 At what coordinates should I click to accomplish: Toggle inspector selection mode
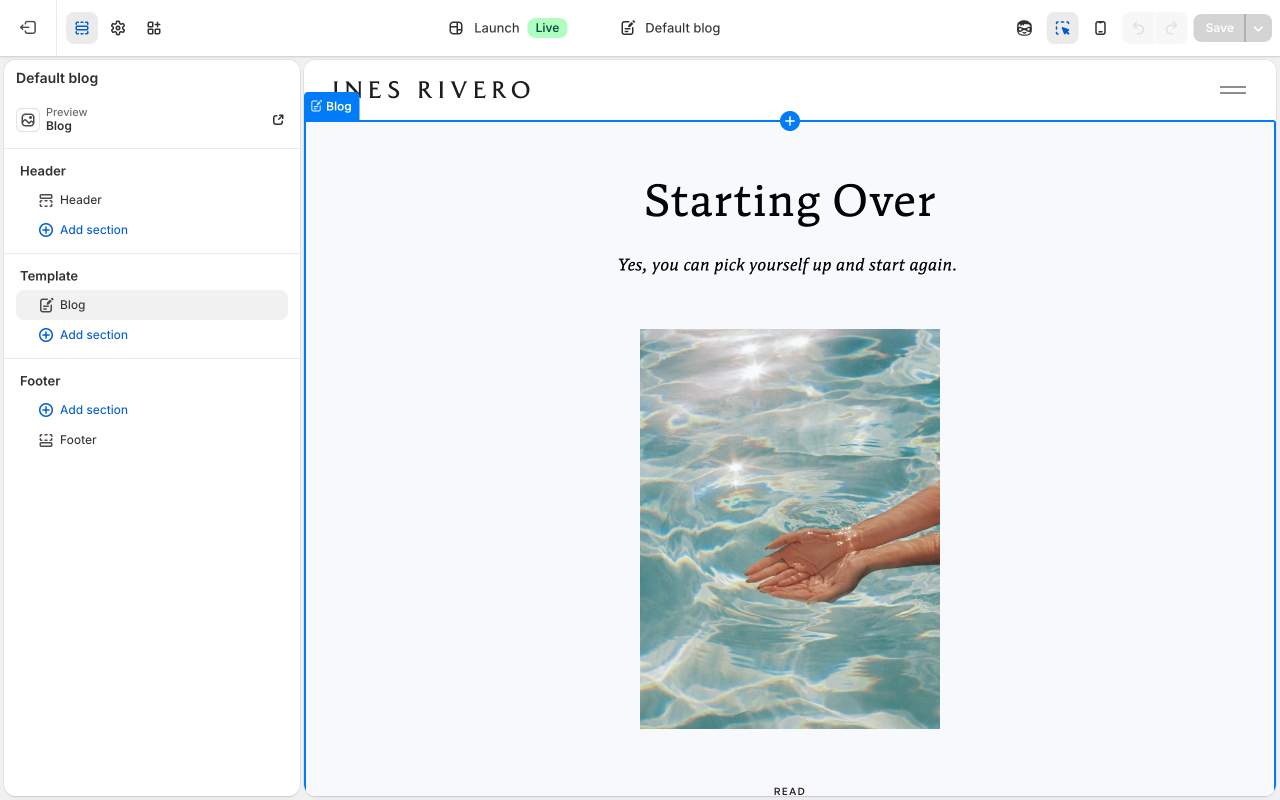click(x=1062, y=27)
